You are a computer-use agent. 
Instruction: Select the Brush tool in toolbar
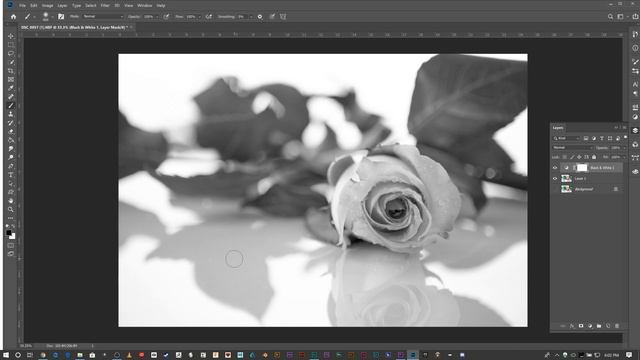click(11, 106)
